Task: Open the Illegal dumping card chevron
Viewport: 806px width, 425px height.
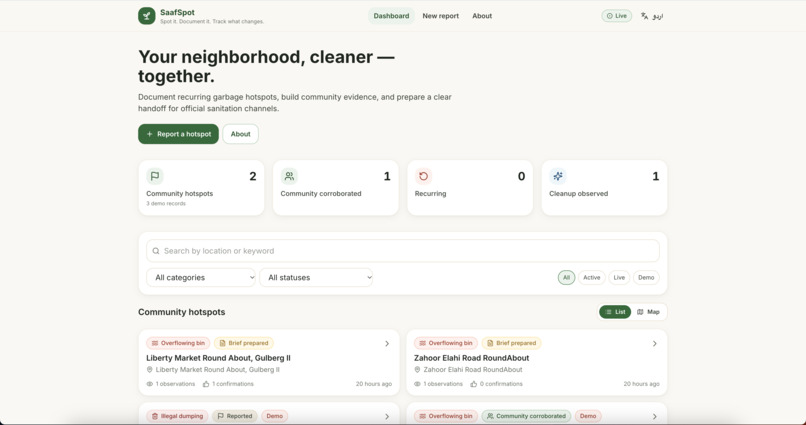Action: click(387, 417)
